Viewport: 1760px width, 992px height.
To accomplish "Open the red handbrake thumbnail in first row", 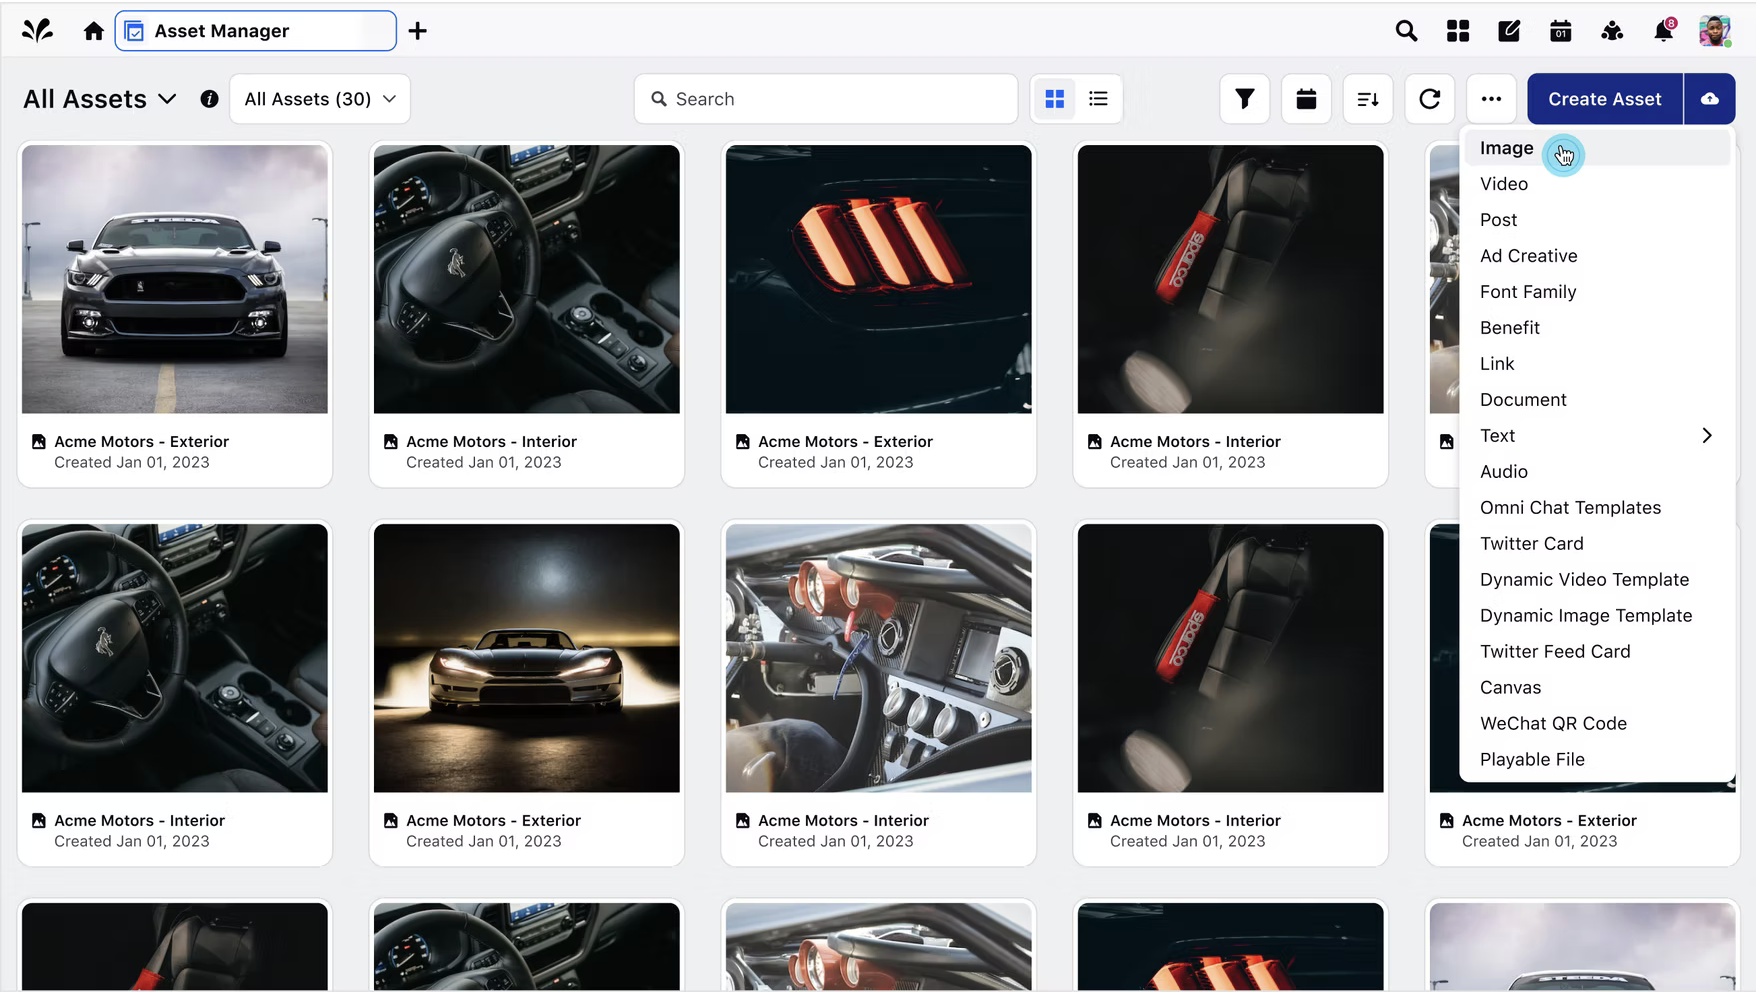I will 1231,279.
